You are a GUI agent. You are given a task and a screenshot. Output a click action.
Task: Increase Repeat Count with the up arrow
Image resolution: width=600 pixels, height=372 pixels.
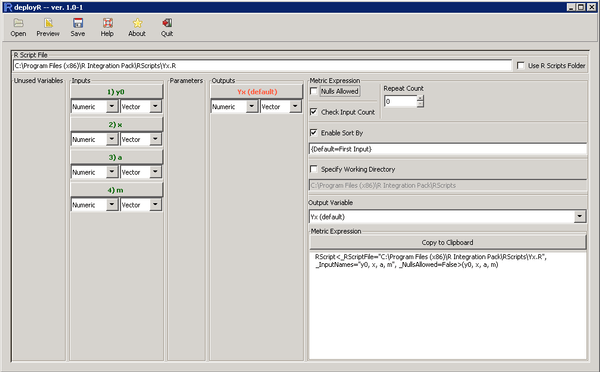click(420, 98)
